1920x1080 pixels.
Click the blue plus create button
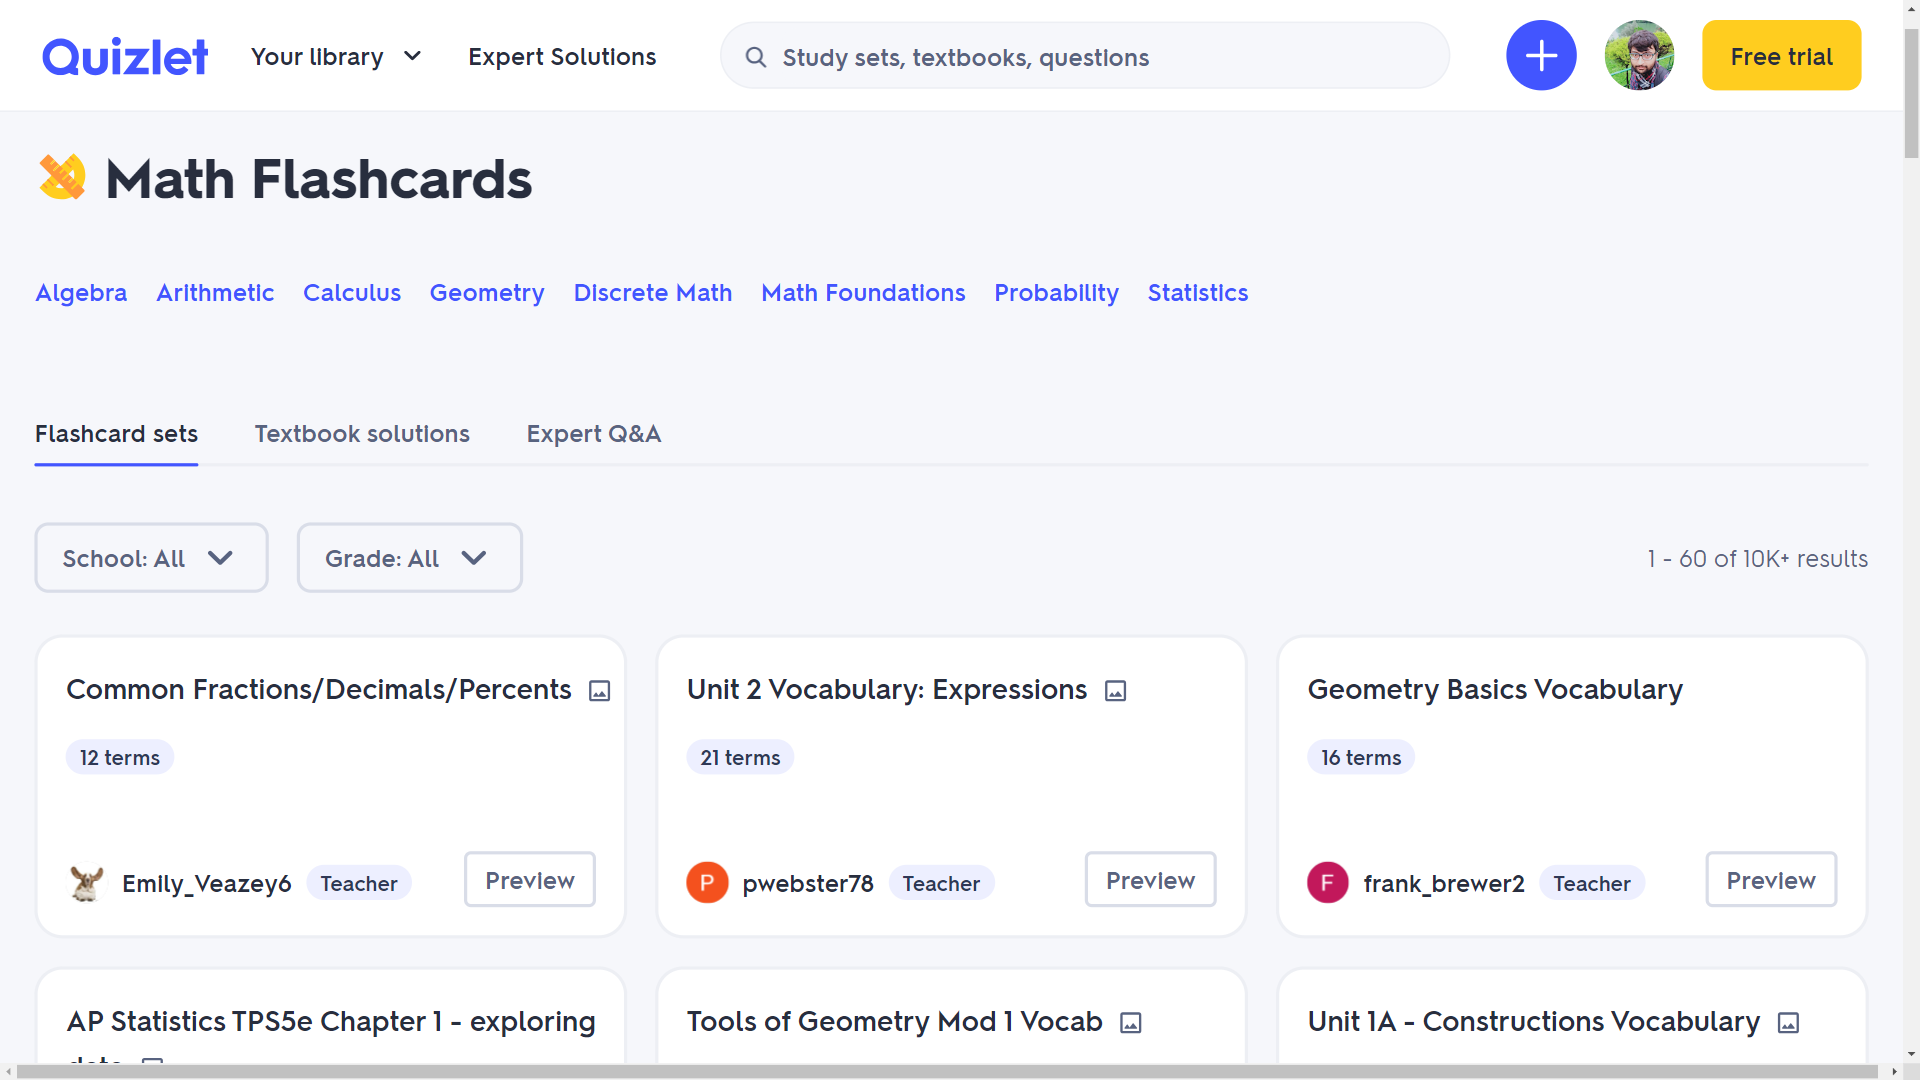point(1541,56)
